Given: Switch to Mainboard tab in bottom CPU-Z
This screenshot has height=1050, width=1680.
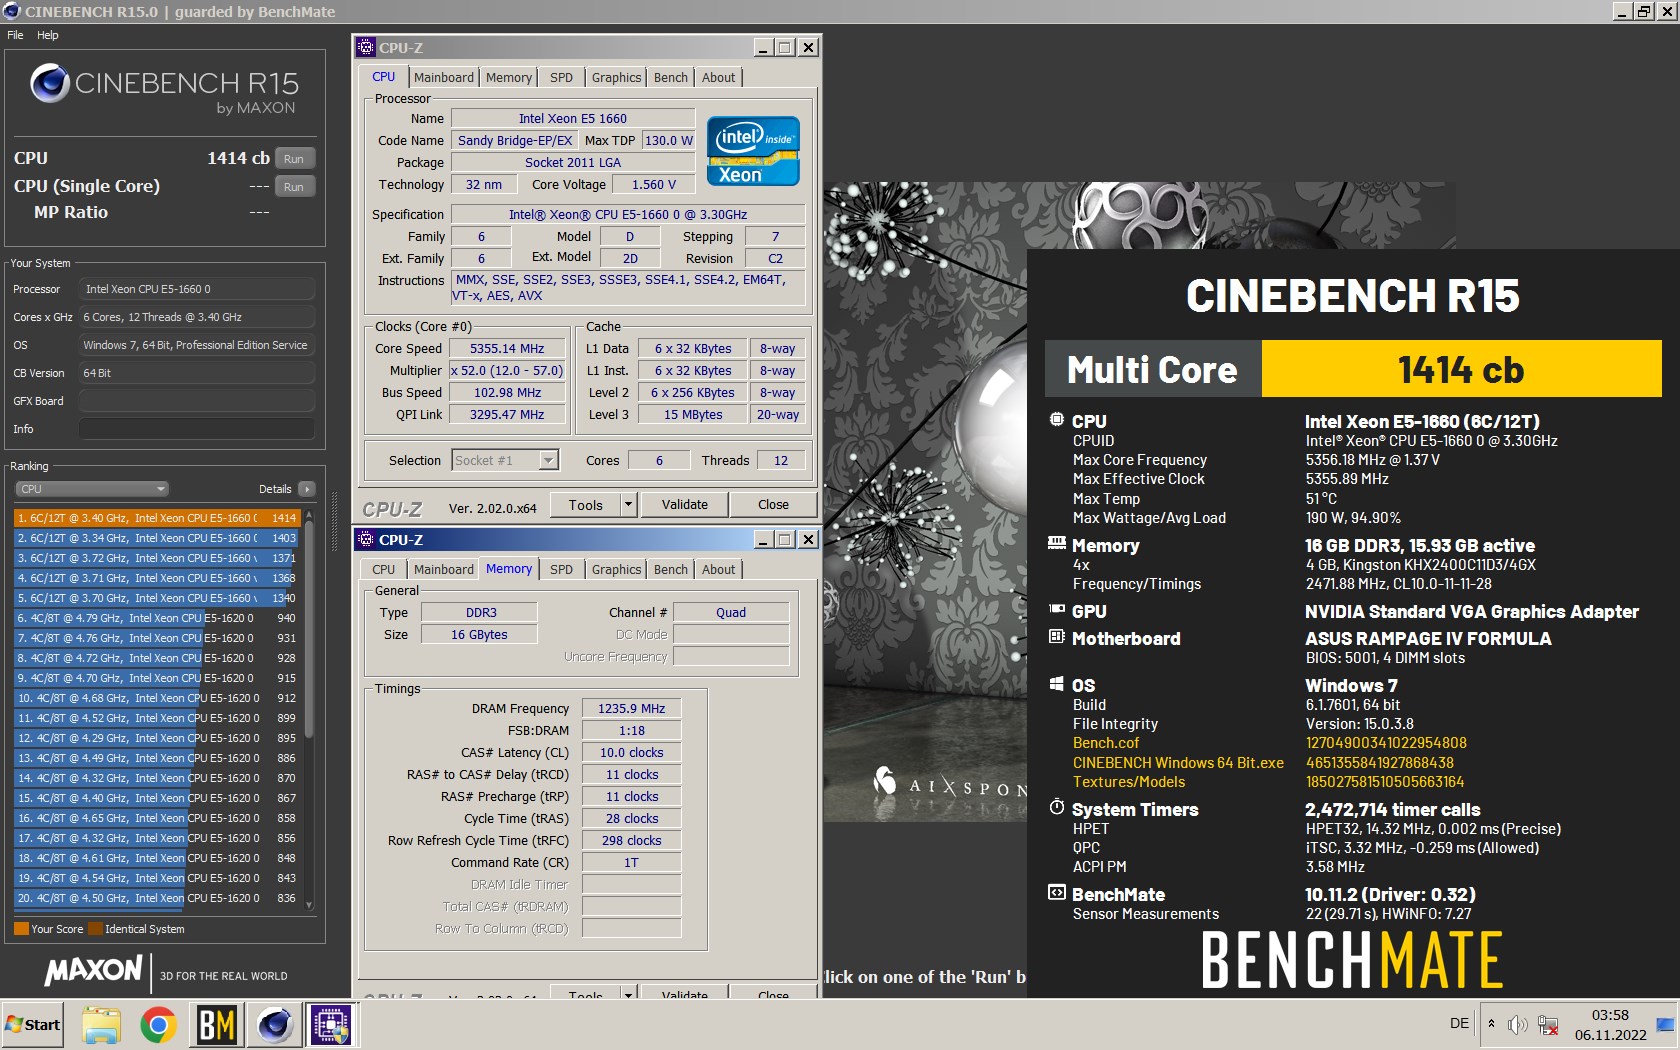Looking at the screenshot, I should pos(444,569).
